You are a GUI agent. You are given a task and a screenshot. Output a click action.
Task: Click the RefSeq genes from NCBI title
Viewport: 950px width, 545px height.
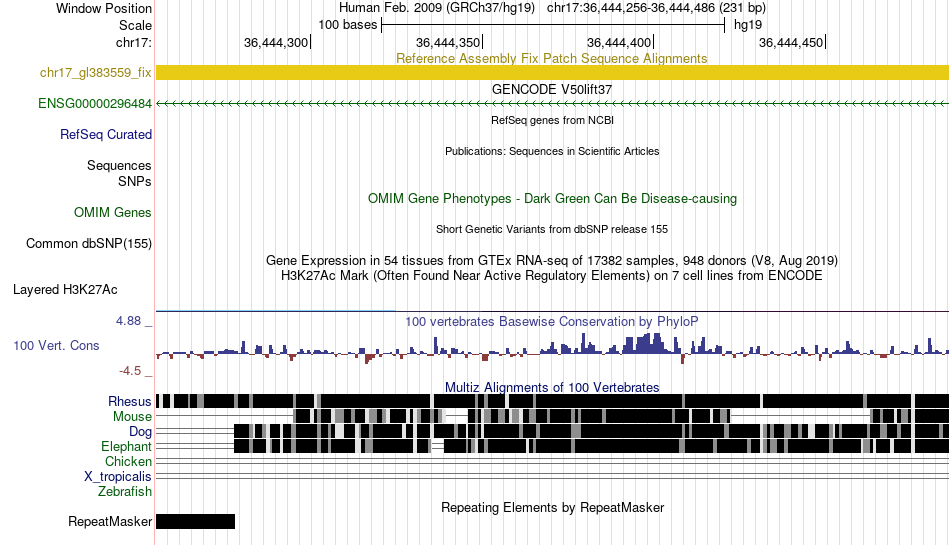[552, 120]
